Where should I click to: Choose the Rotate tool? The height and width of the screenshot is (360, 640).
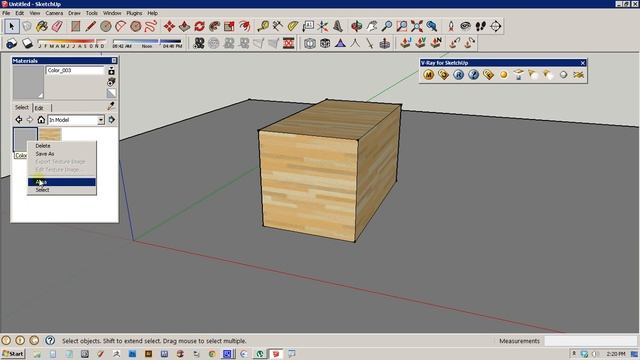pyautogui.click(x=200, y=27)
